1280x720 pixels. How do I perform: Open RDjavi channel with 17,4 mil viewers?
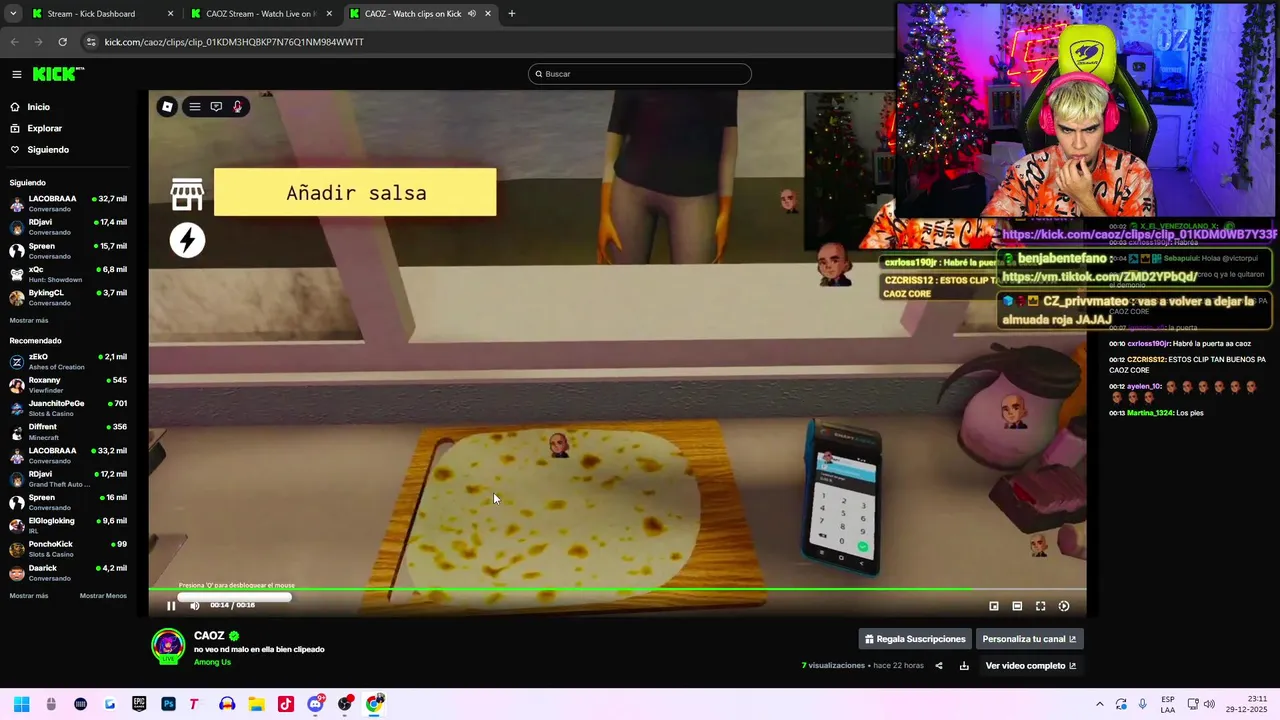point(68,227)
